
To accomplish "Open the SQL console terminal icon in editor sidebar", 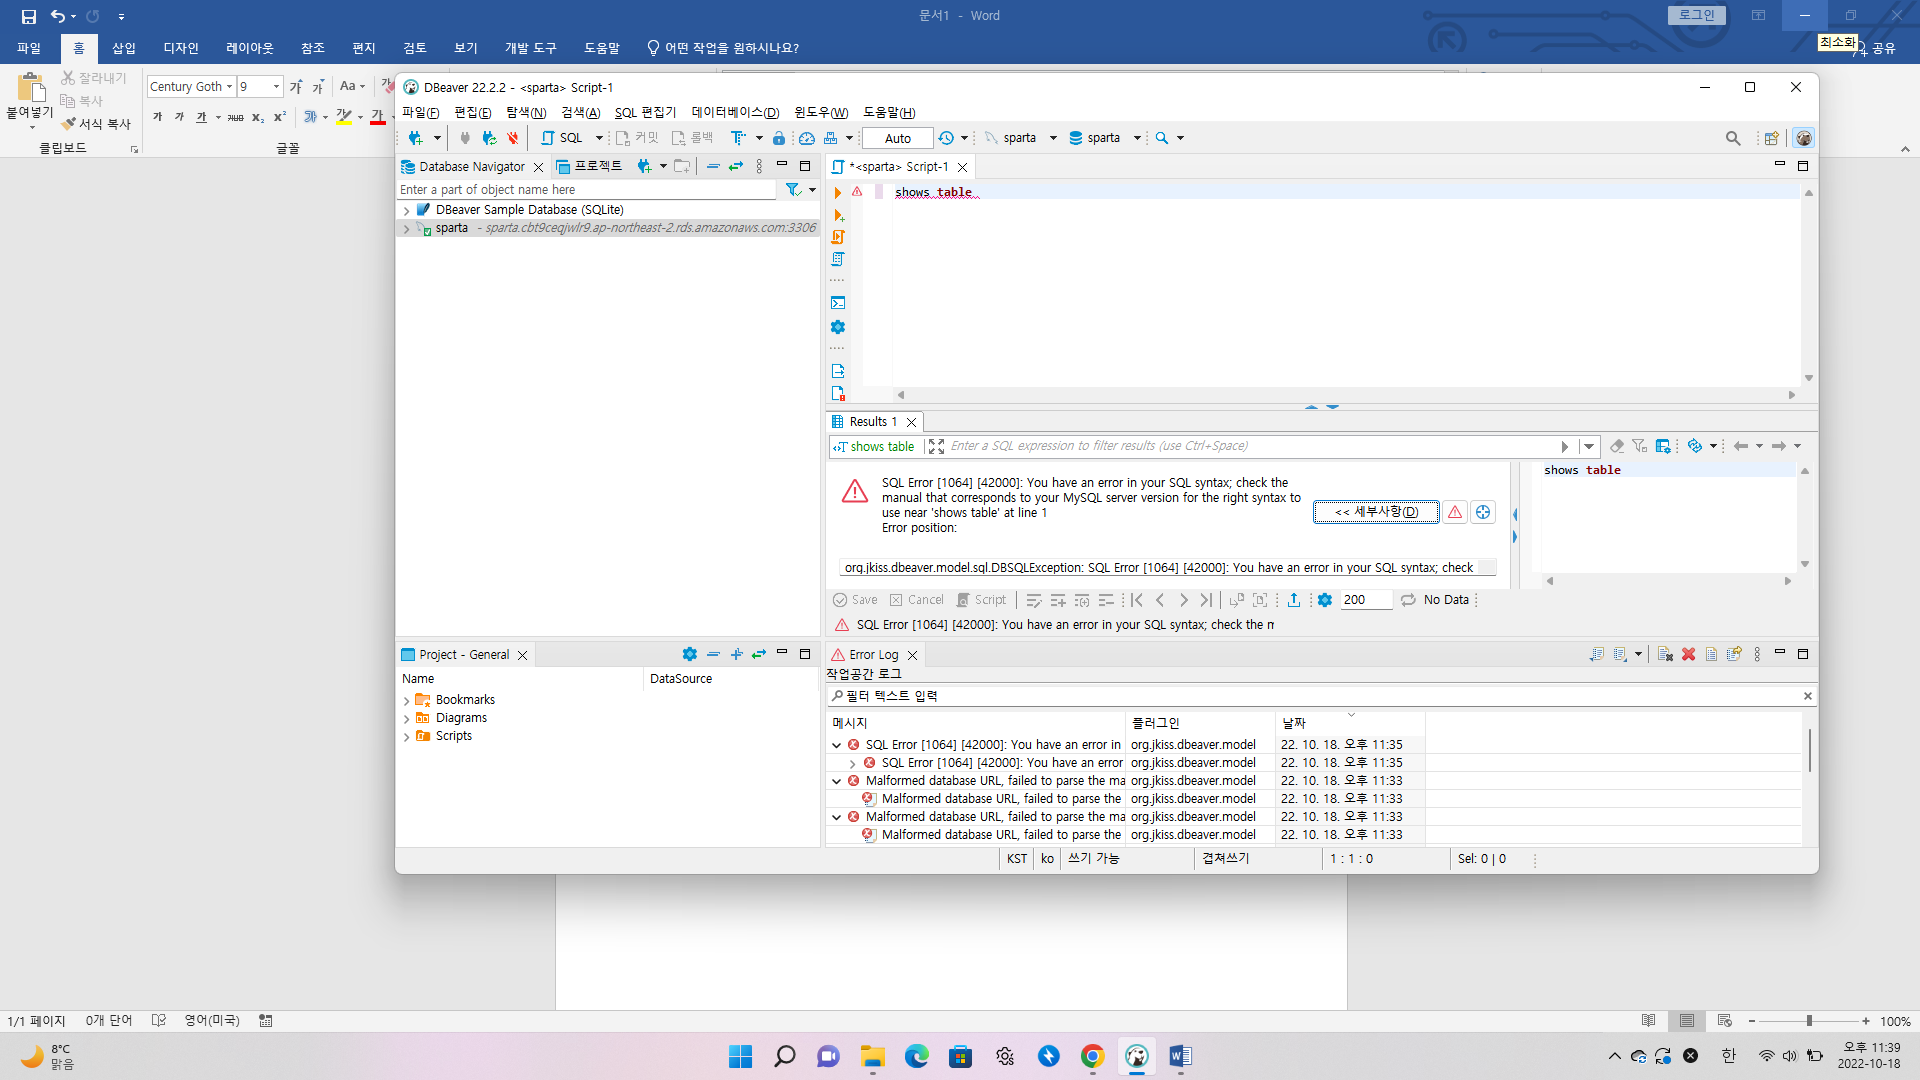I will coord(838,303).
